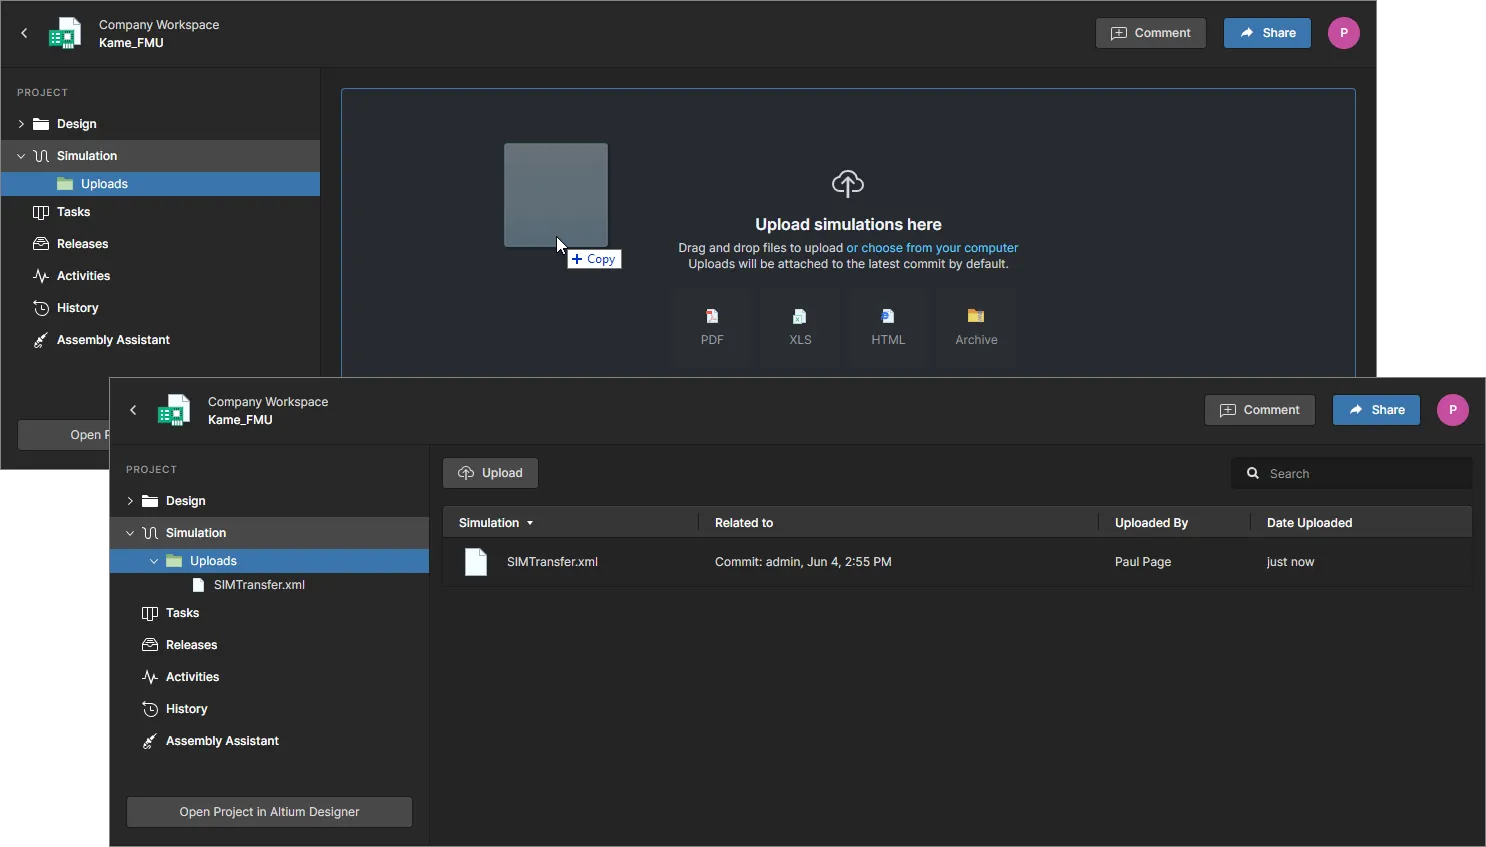Image resolution: width=1486 pixels, height=847 pixels.
Task: Open the Assembly Assistant in the front window
Action: [x=222, y=741]
